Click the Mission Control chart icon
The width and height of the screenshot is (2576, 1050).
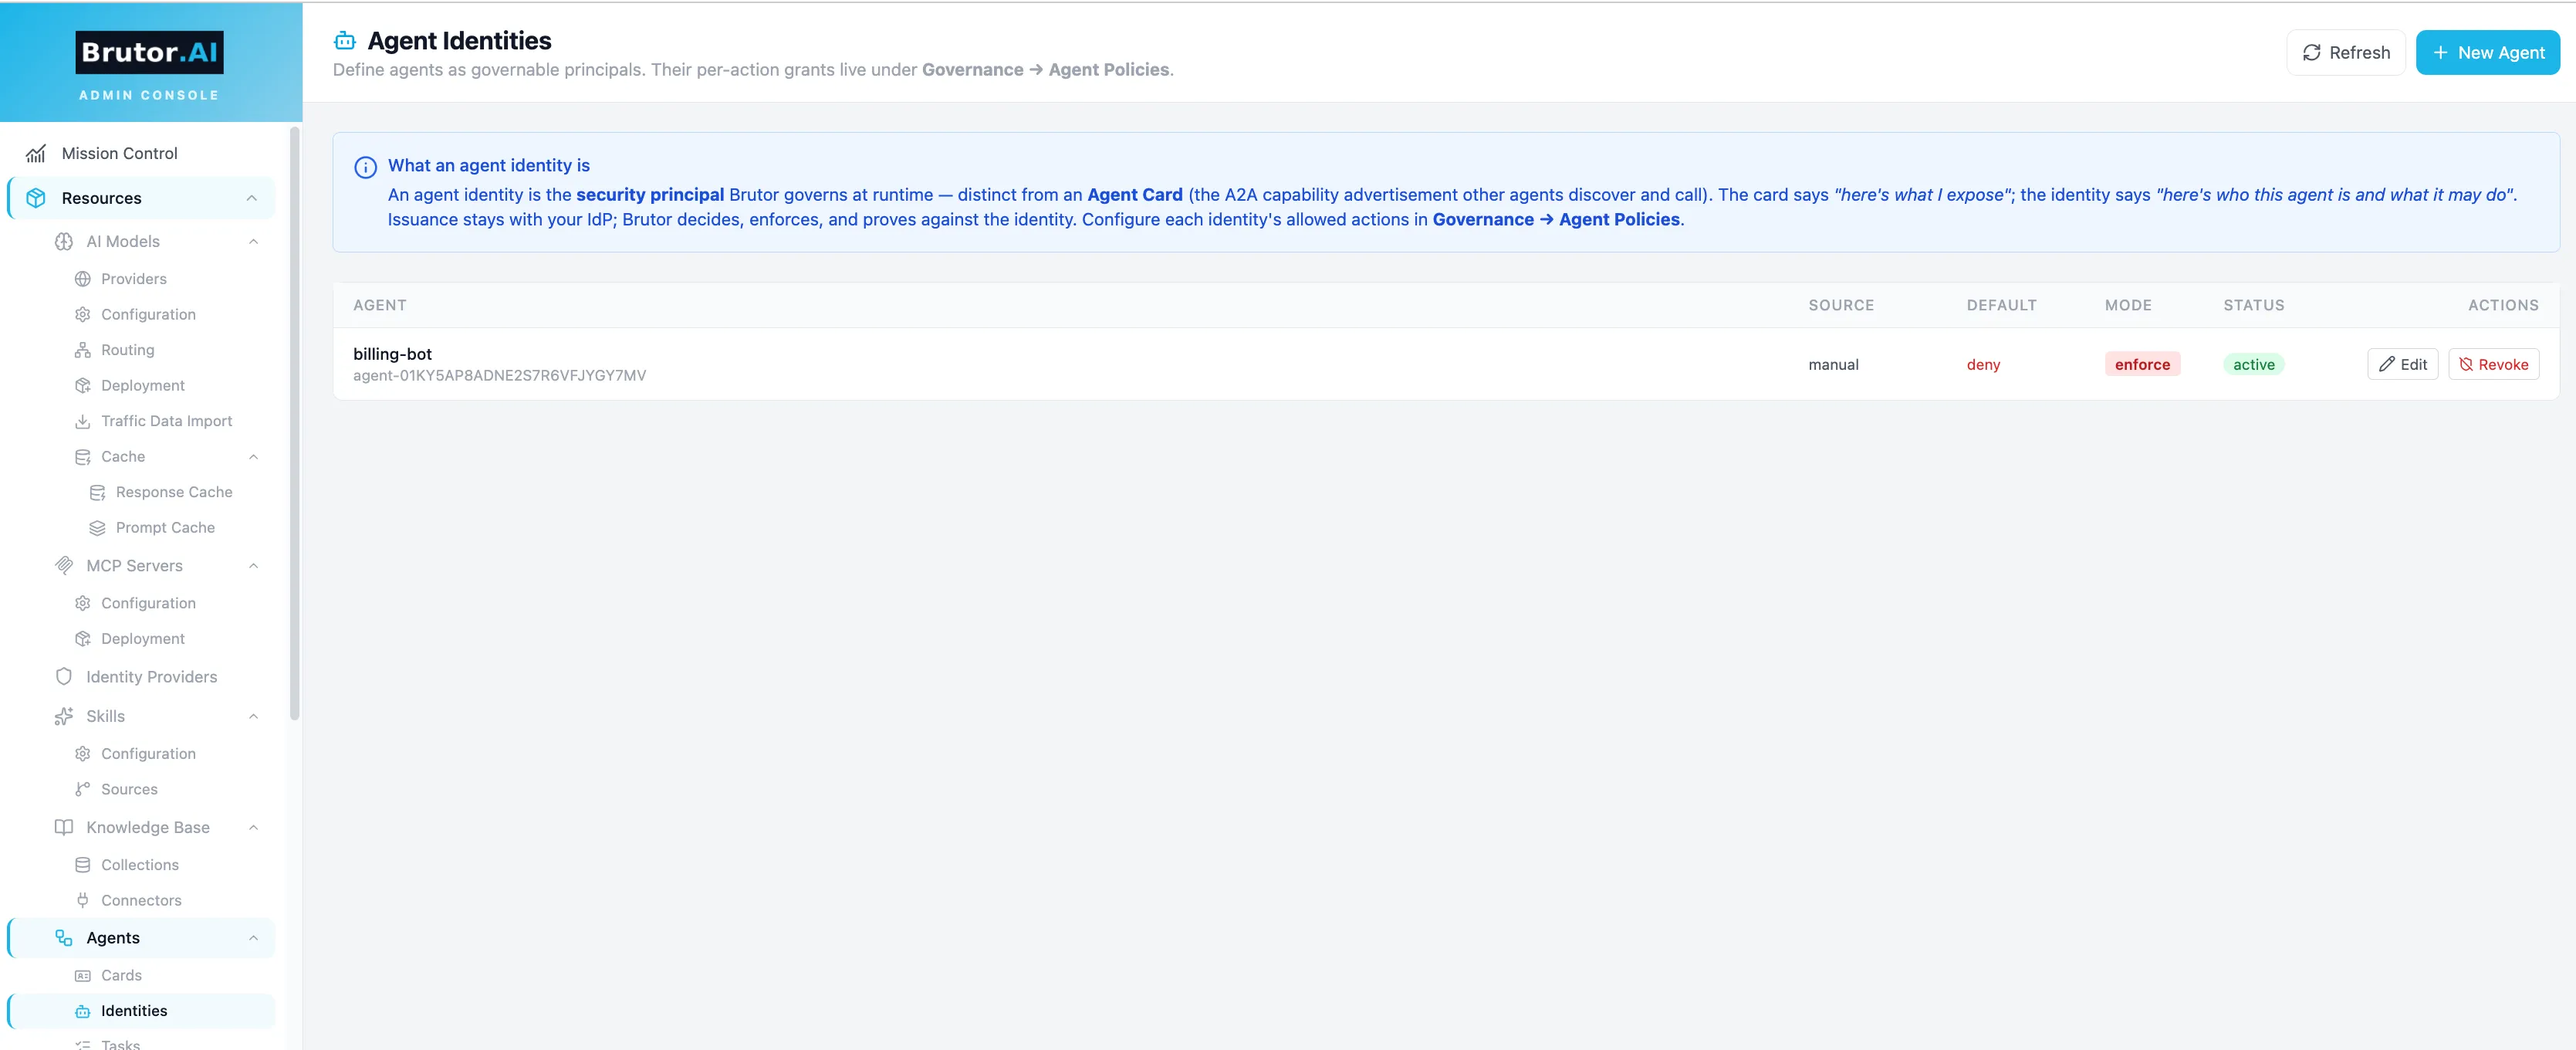tap(36, 153)
